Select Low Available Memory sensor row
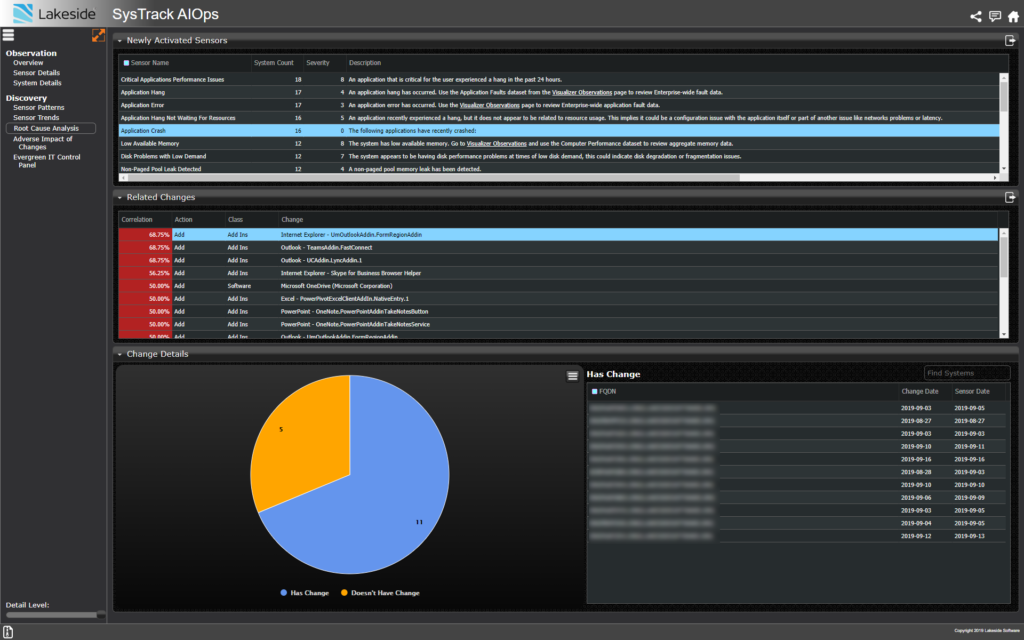This screenshot has height=640, width=1024. click(x=559, y=144)
